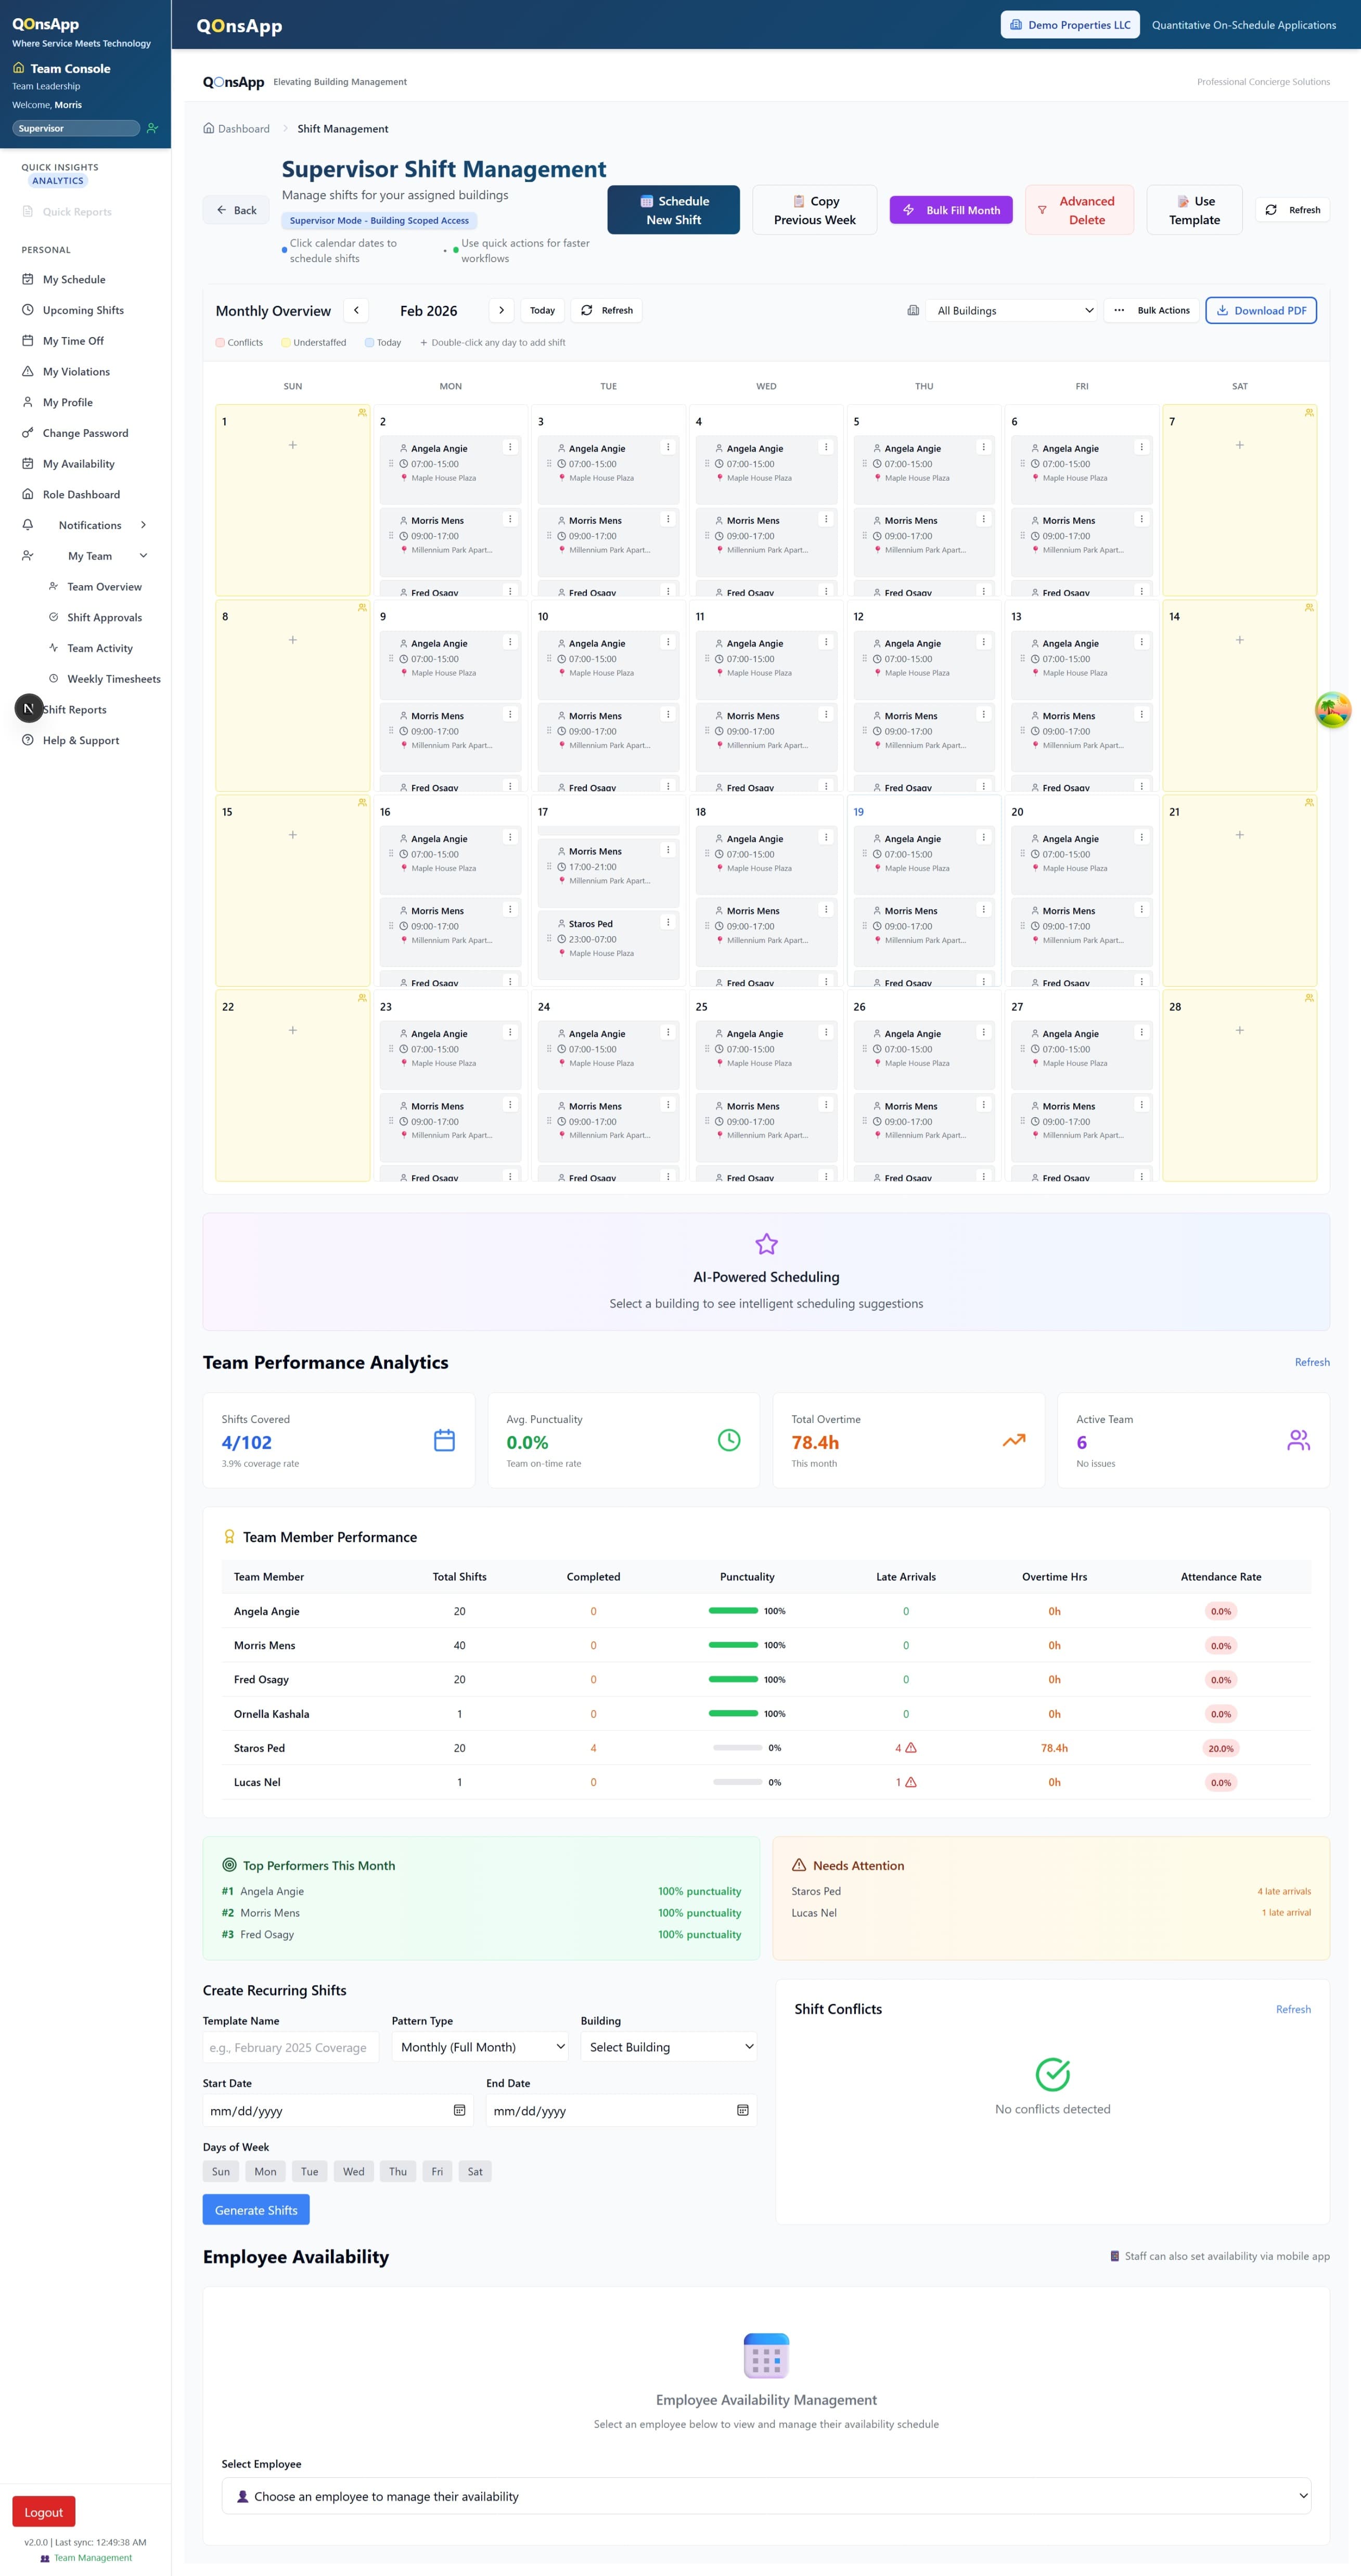Open the Download PDF export
The width and height of the screenshot is (1361, 2576).
[1261, 310]
